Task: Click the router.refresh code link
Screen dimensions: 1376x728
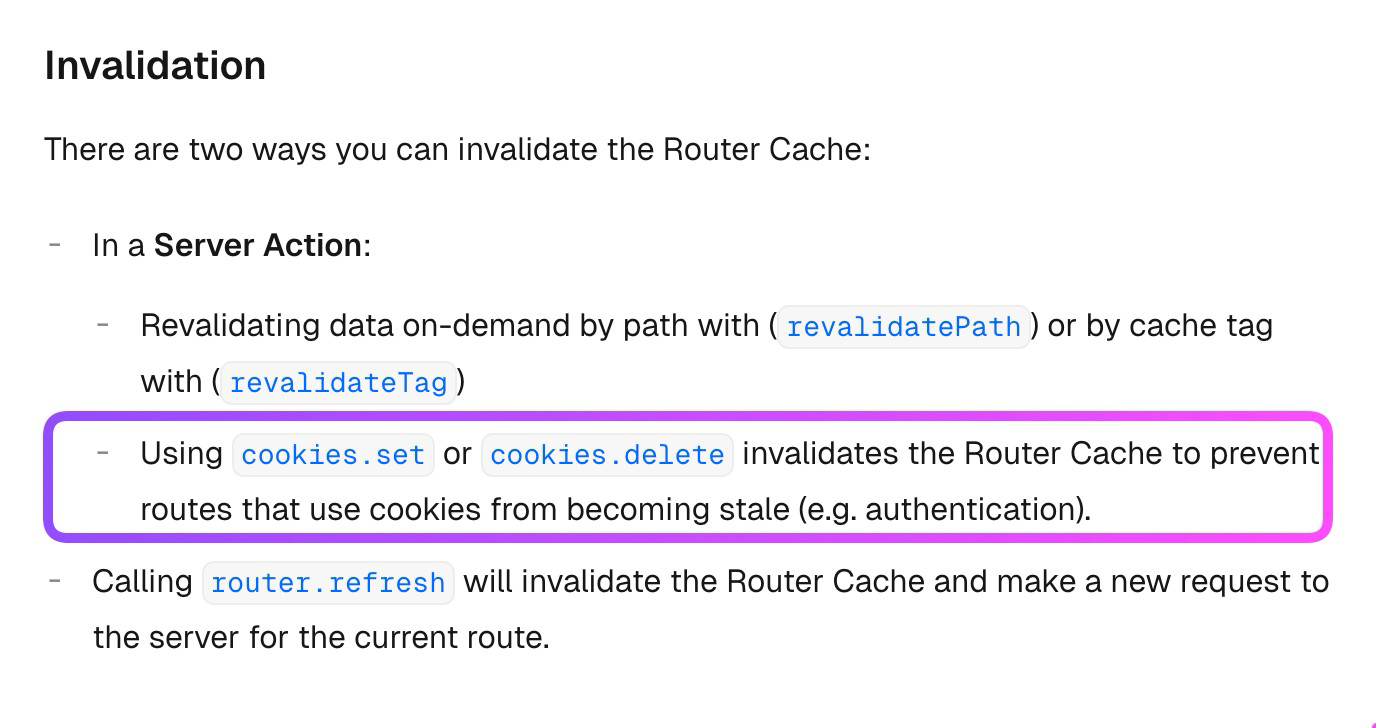Action: (328, 583)
